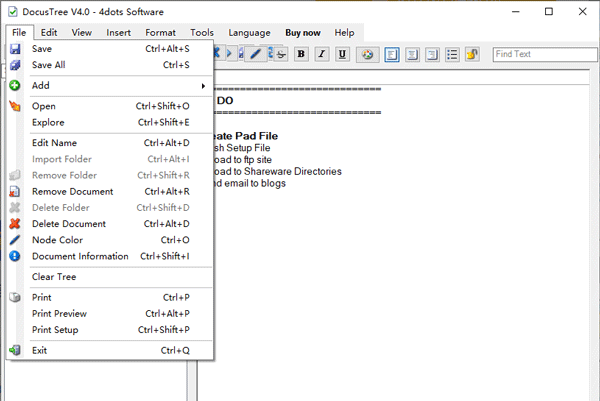Expand the Add submenu arrow
Image resolution: width=600 pixels, height=401 pixels.
tap(203, 86)
